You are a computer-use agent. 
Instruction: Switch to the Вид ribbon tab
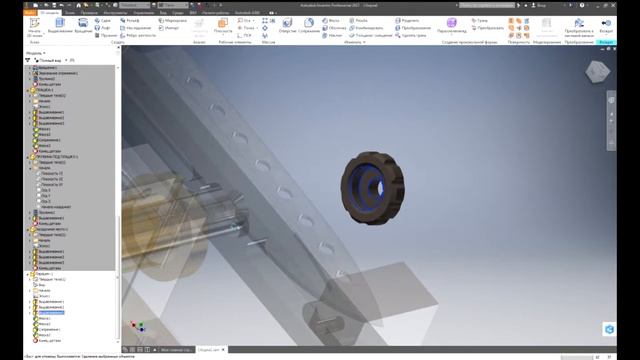tap(163, 13)
